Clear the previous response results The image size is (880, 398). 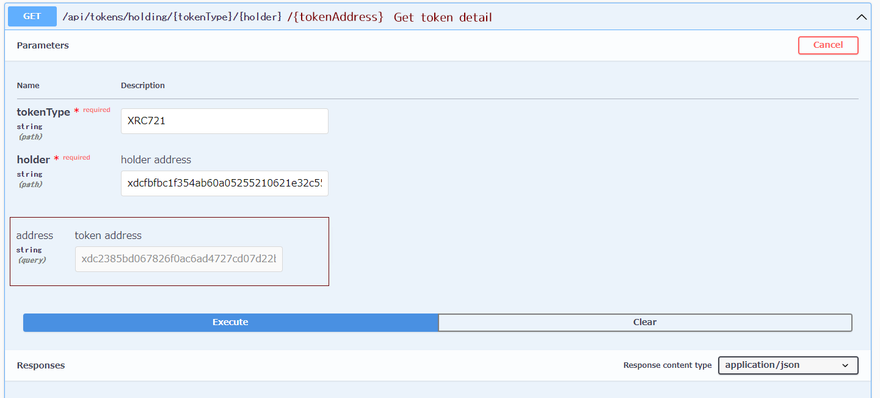[645, 322]
